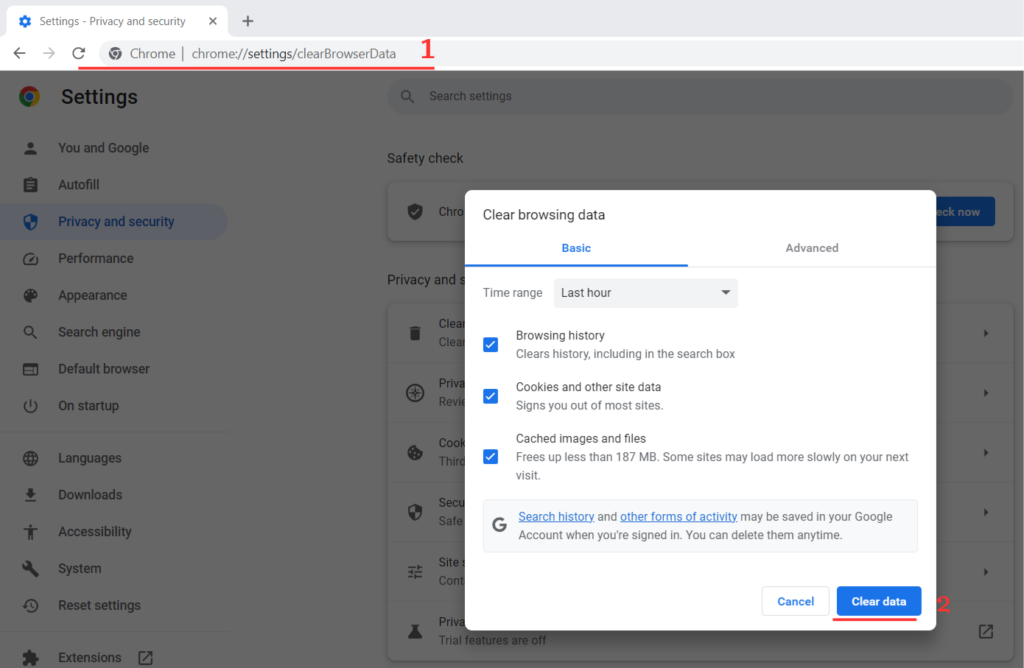Click the trash icon in privacy list
Screen dimensions: 1024x668
(415, 333)
